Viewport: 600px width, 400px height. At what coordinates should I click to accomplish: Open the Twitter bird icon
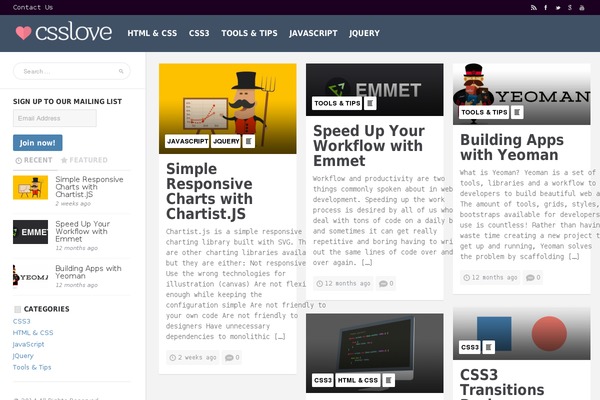(558, 8)
